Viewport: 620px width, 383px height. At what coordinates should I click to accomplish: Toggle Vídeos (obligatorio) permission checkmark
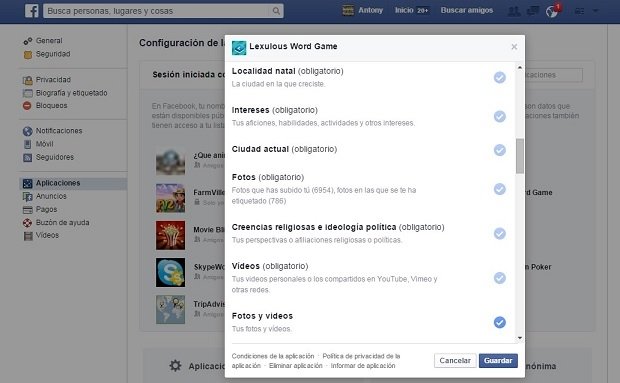pyautogui.click(x=500, y=278)
